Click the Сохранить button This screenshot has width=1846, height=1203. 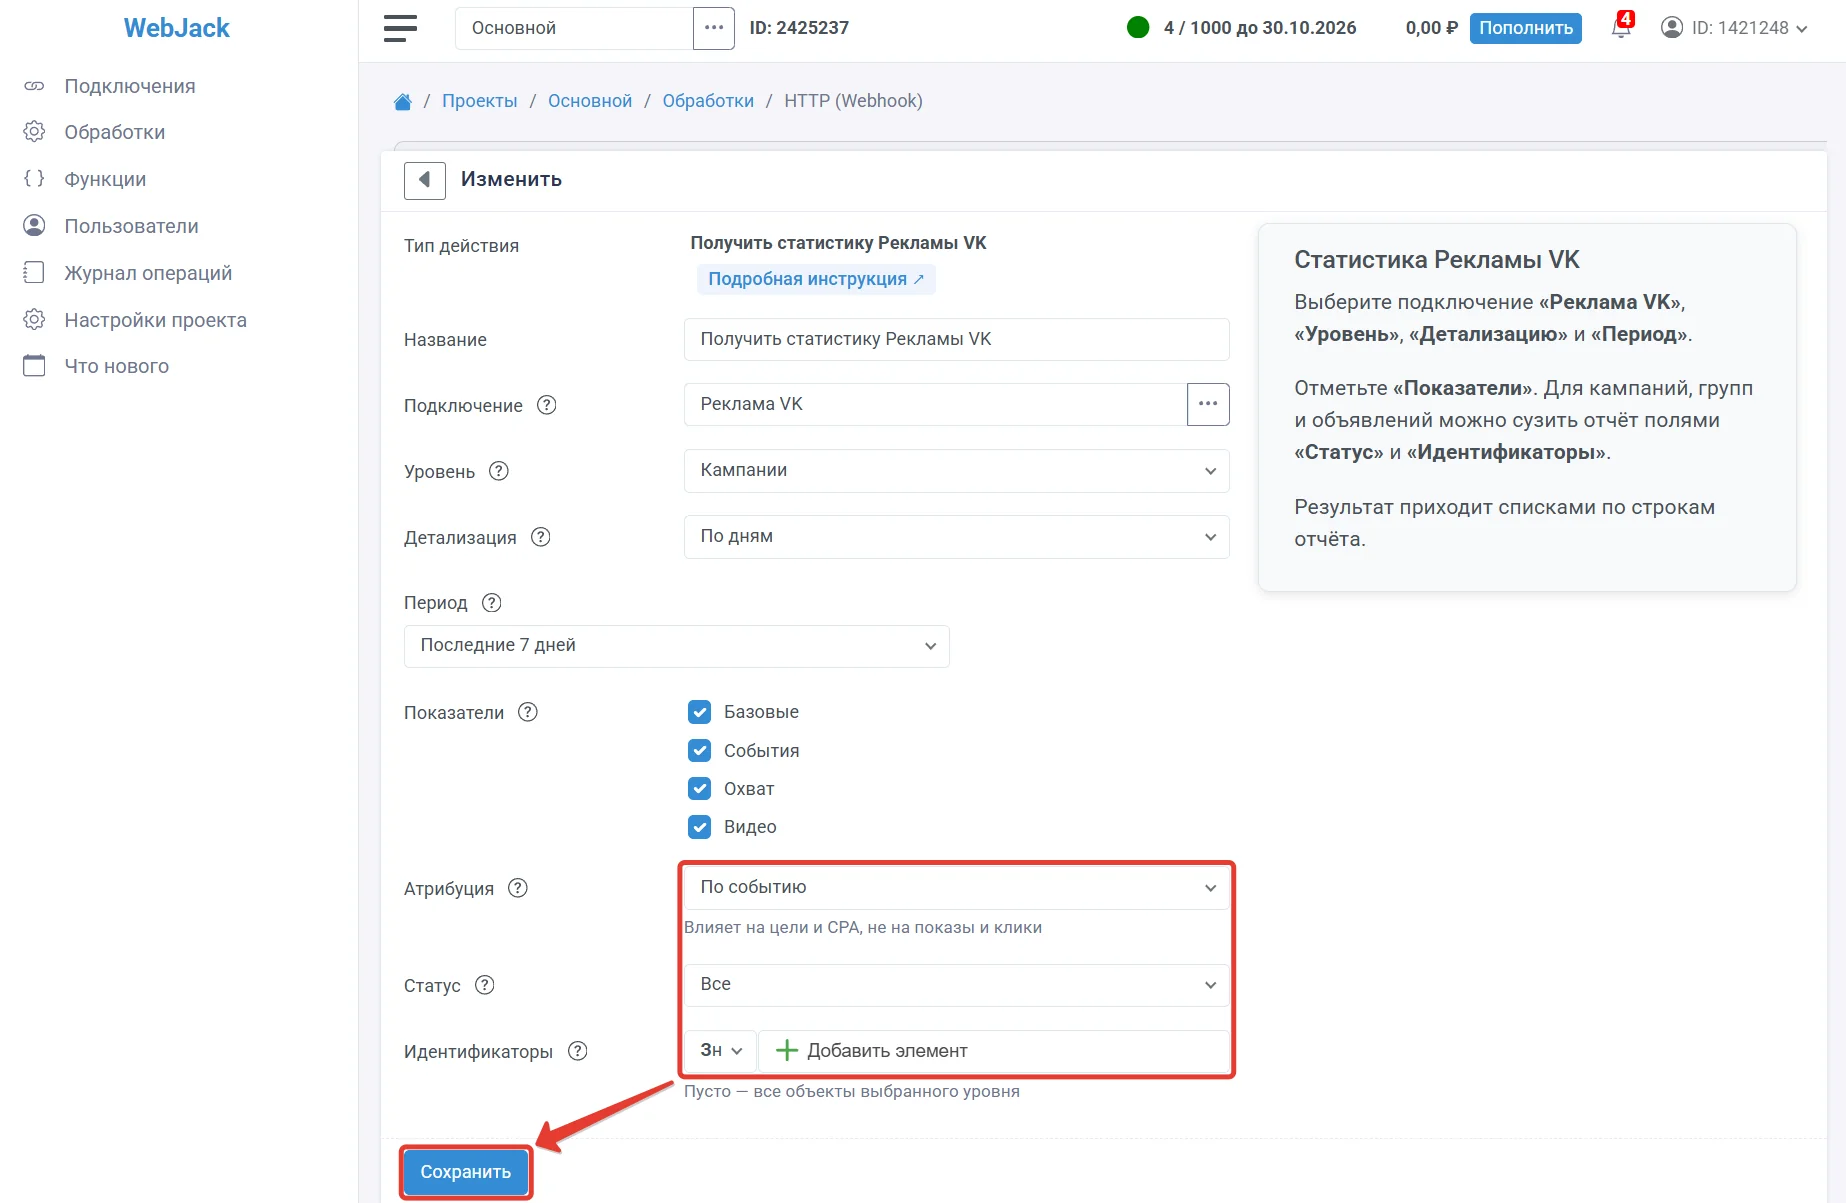466,1172
